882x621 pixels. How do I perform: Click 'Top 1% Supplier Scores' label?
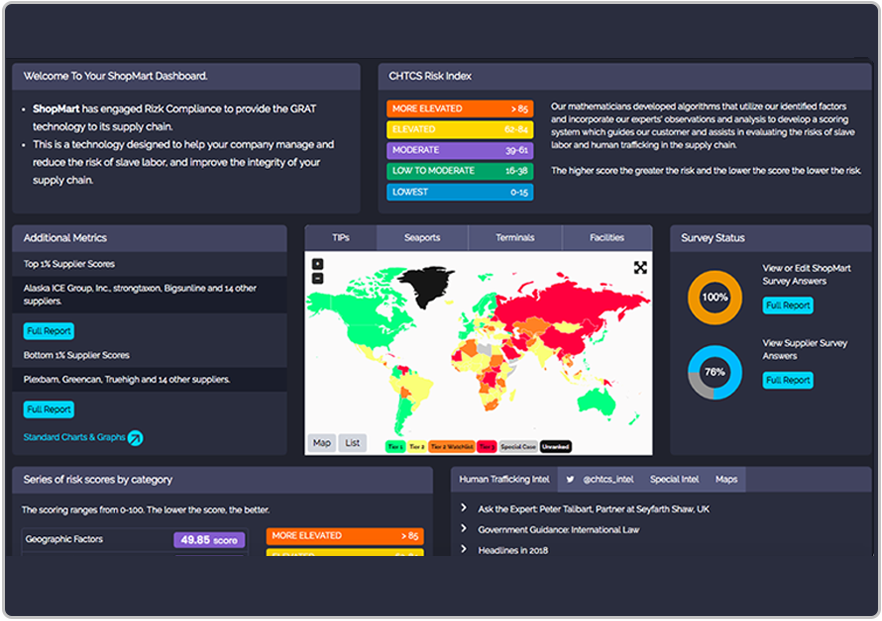(x=69, y=264)
